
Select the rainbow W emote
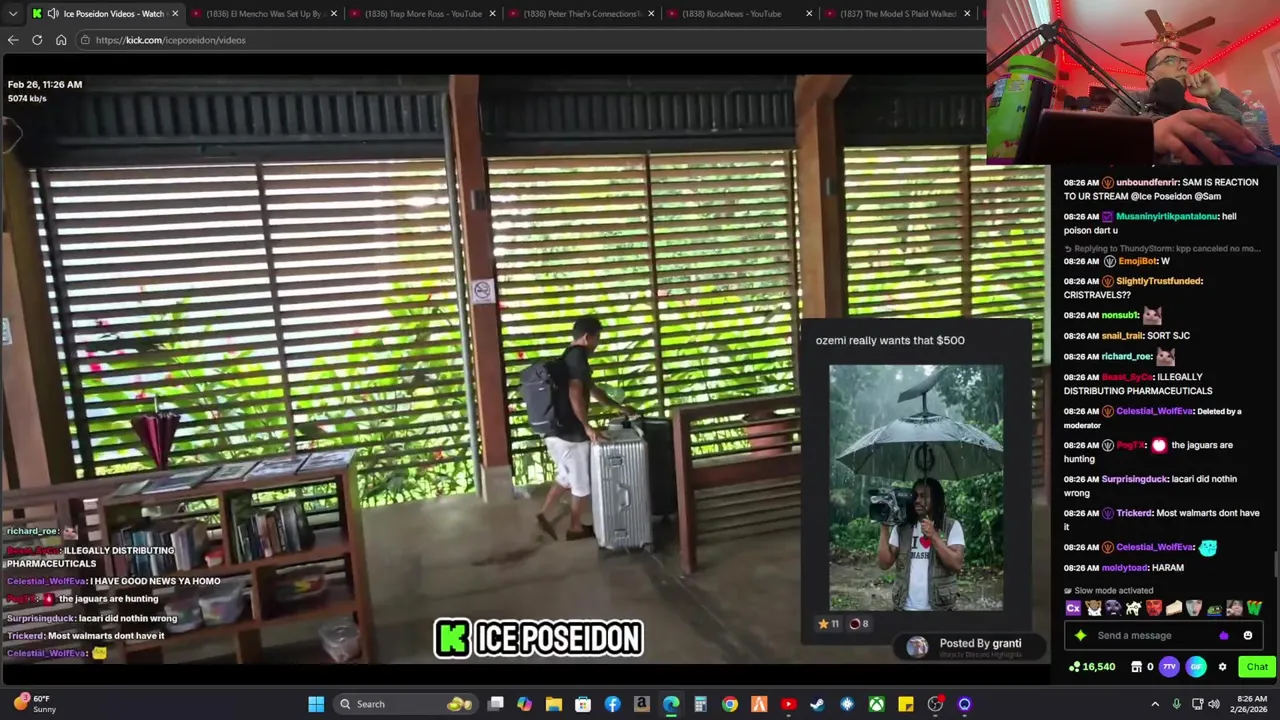pyautogui.click(x=1254, y=608)
